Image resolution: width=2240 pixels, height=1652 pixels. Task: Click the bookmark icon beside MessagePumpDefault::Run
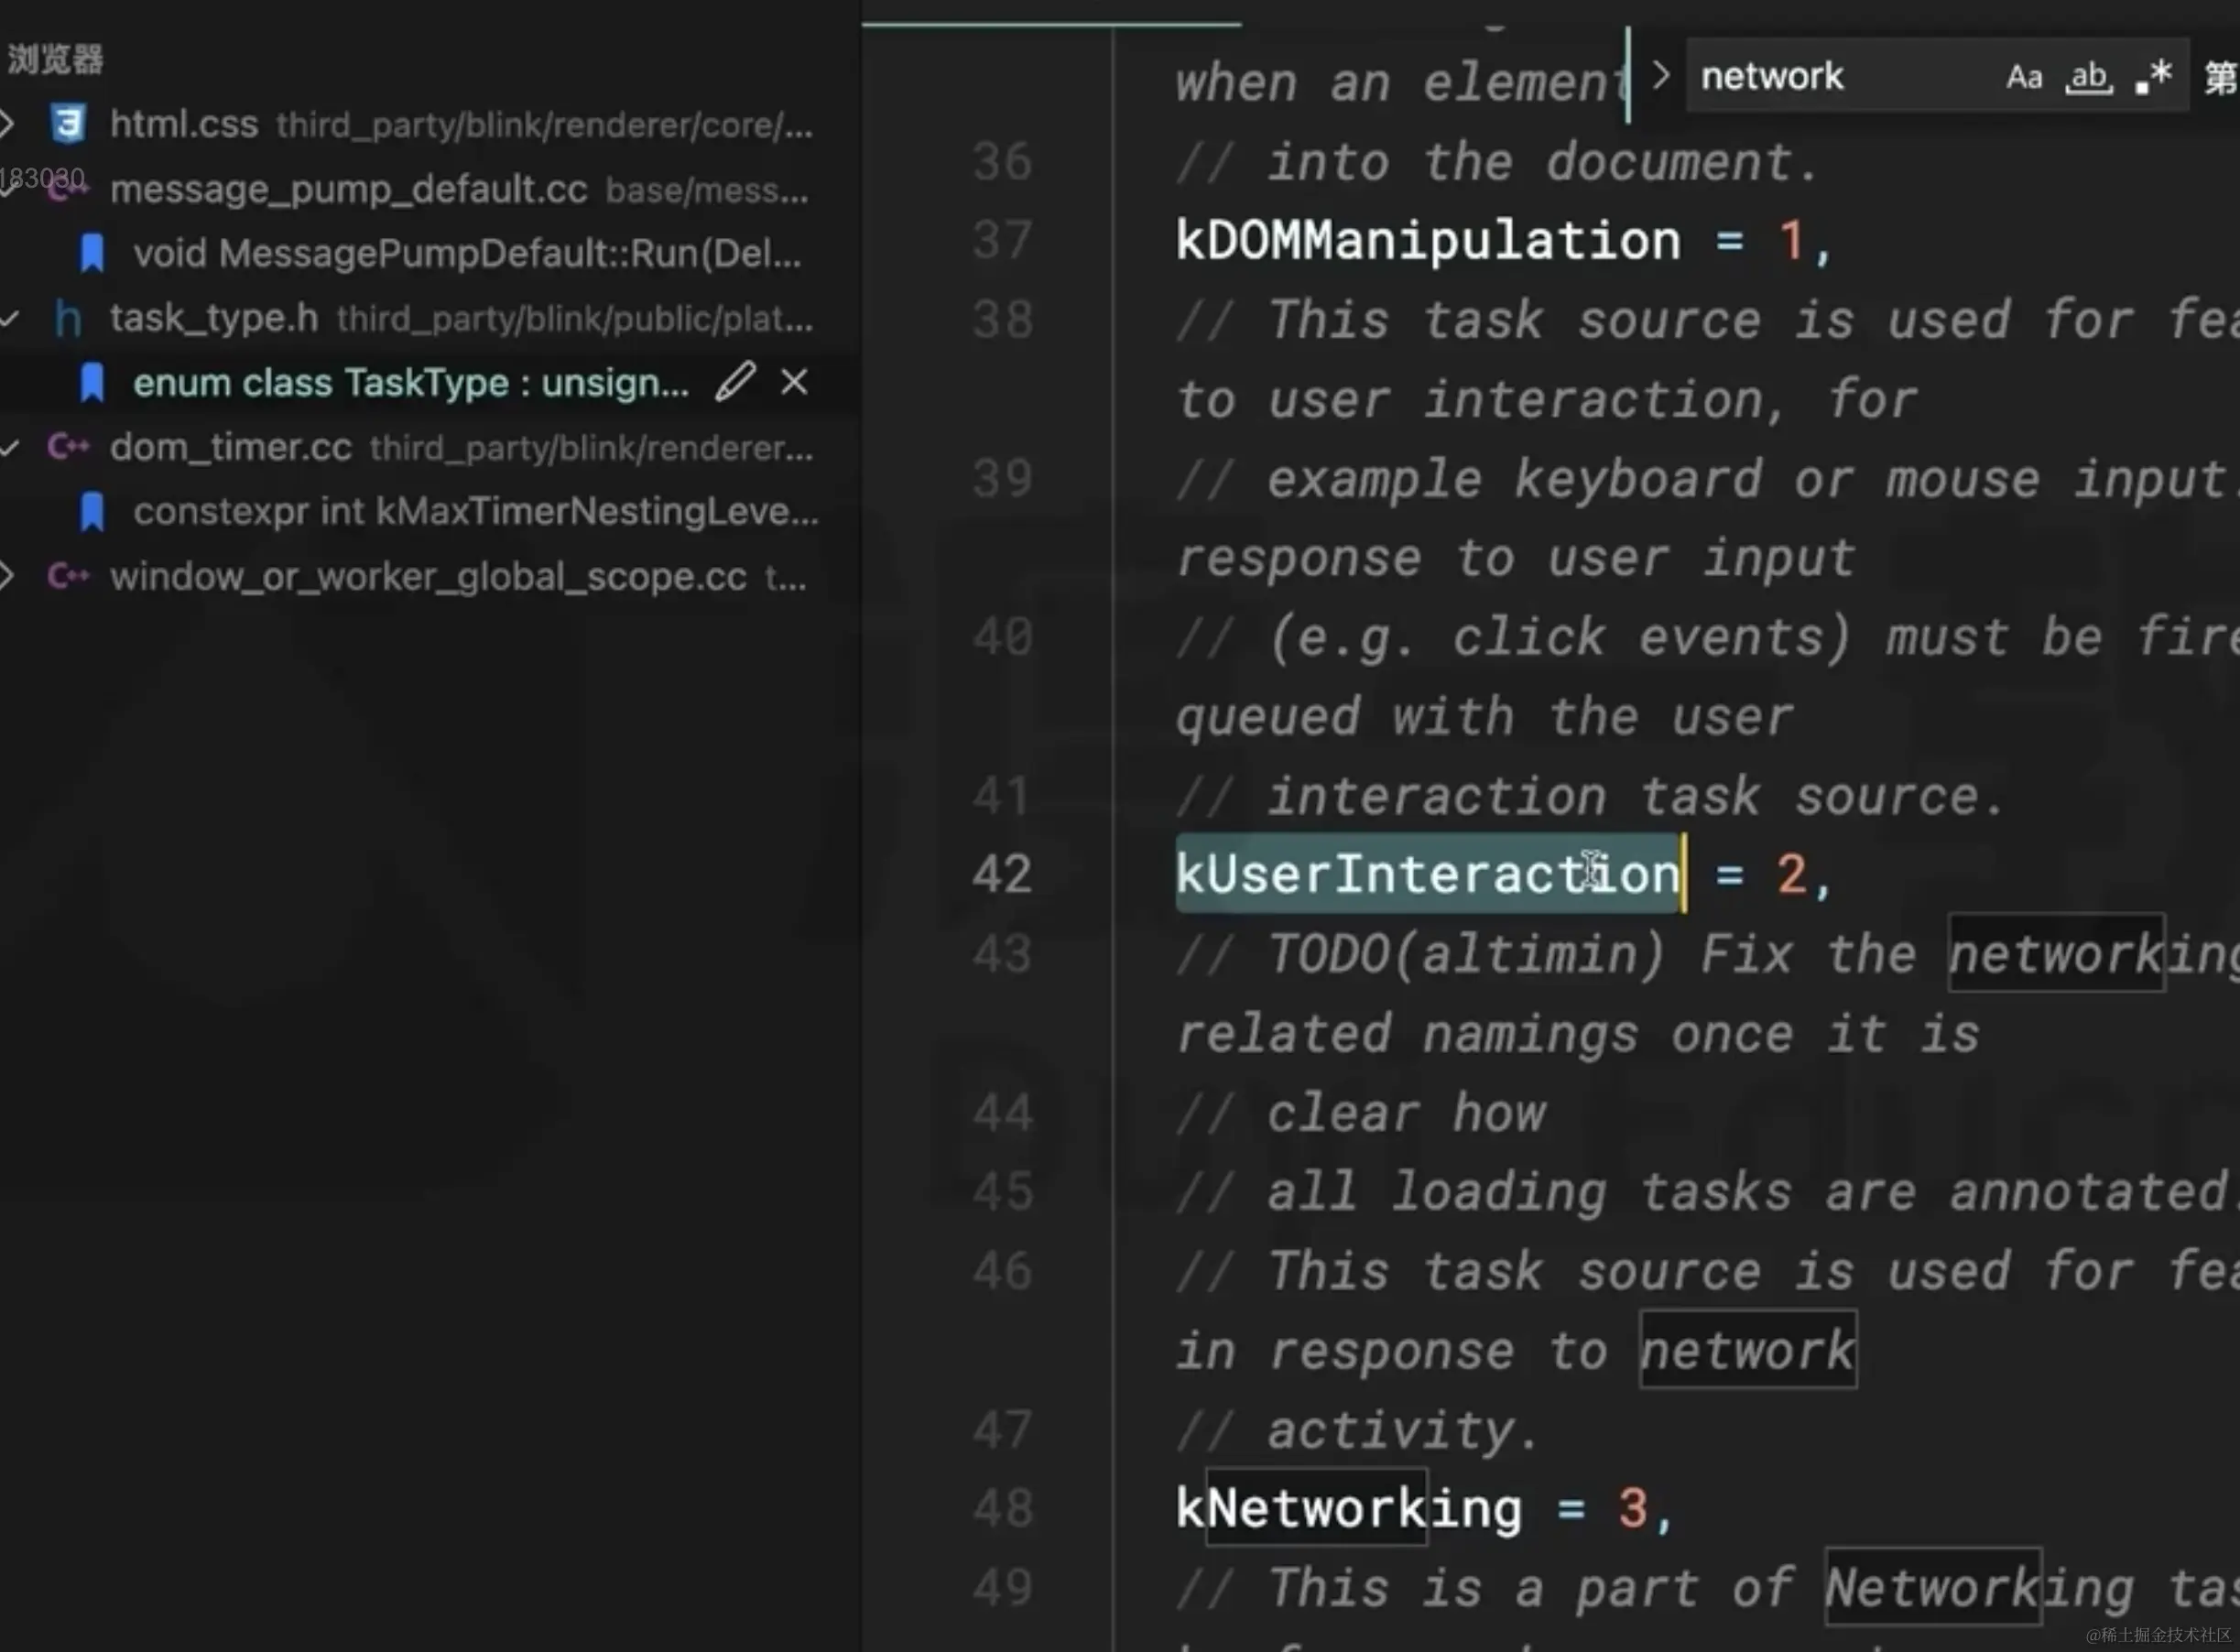[92, 253]
